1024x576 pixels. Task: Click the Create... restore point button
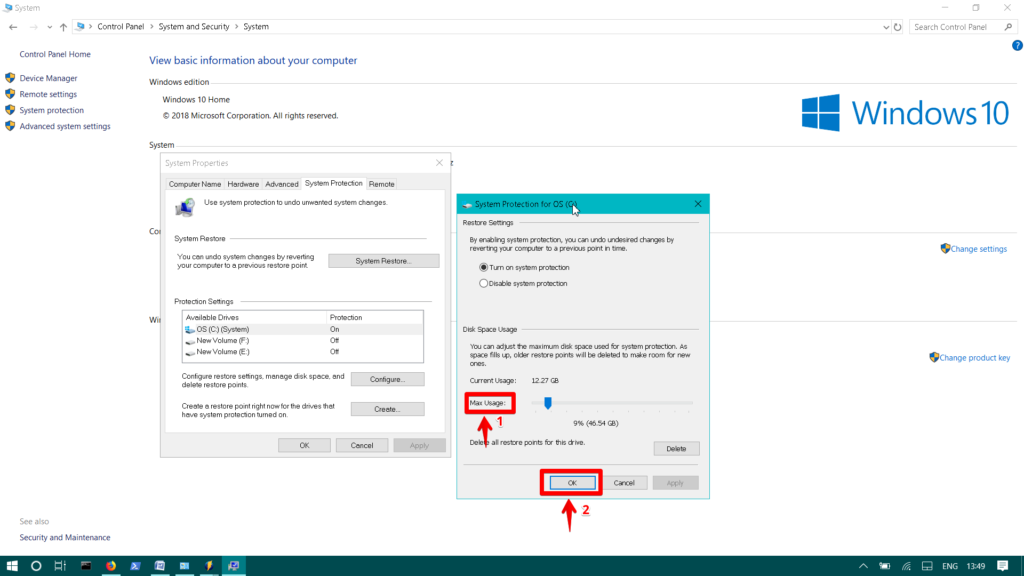coord(387,409)
